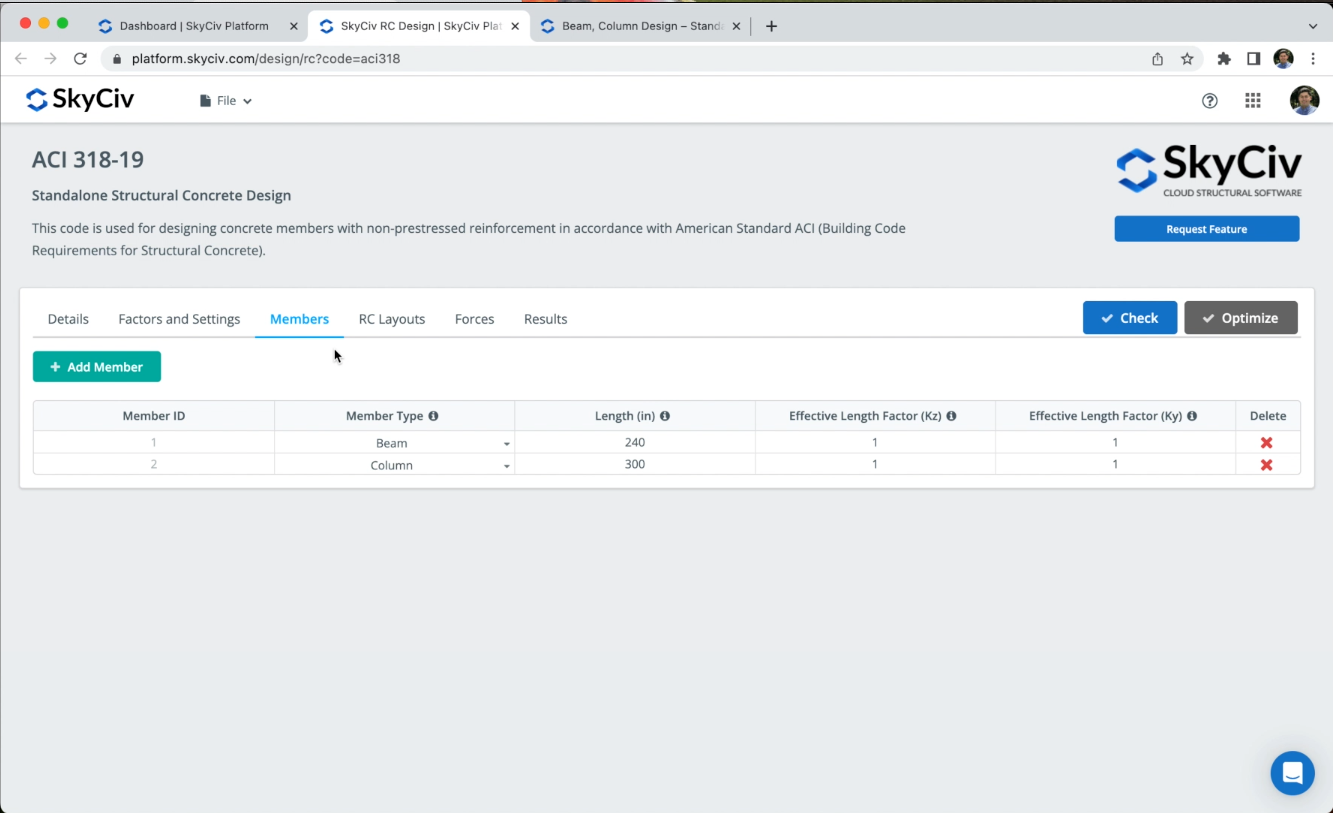Open the help question mark icon
The height and width of the screenshot is (813, 1333).
click(1209, 100)
